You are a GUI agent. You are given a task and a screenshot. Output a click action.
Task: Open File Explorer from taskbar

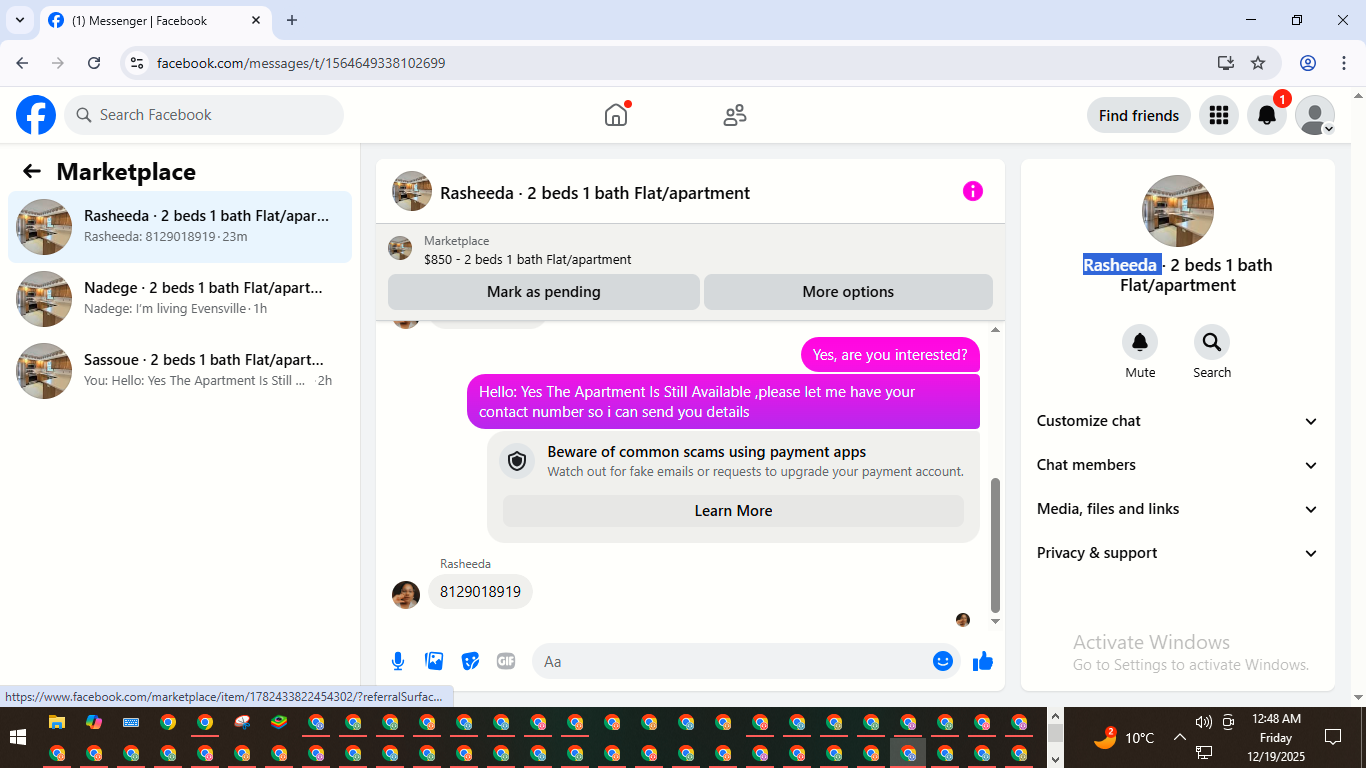(x=57, y=722)
